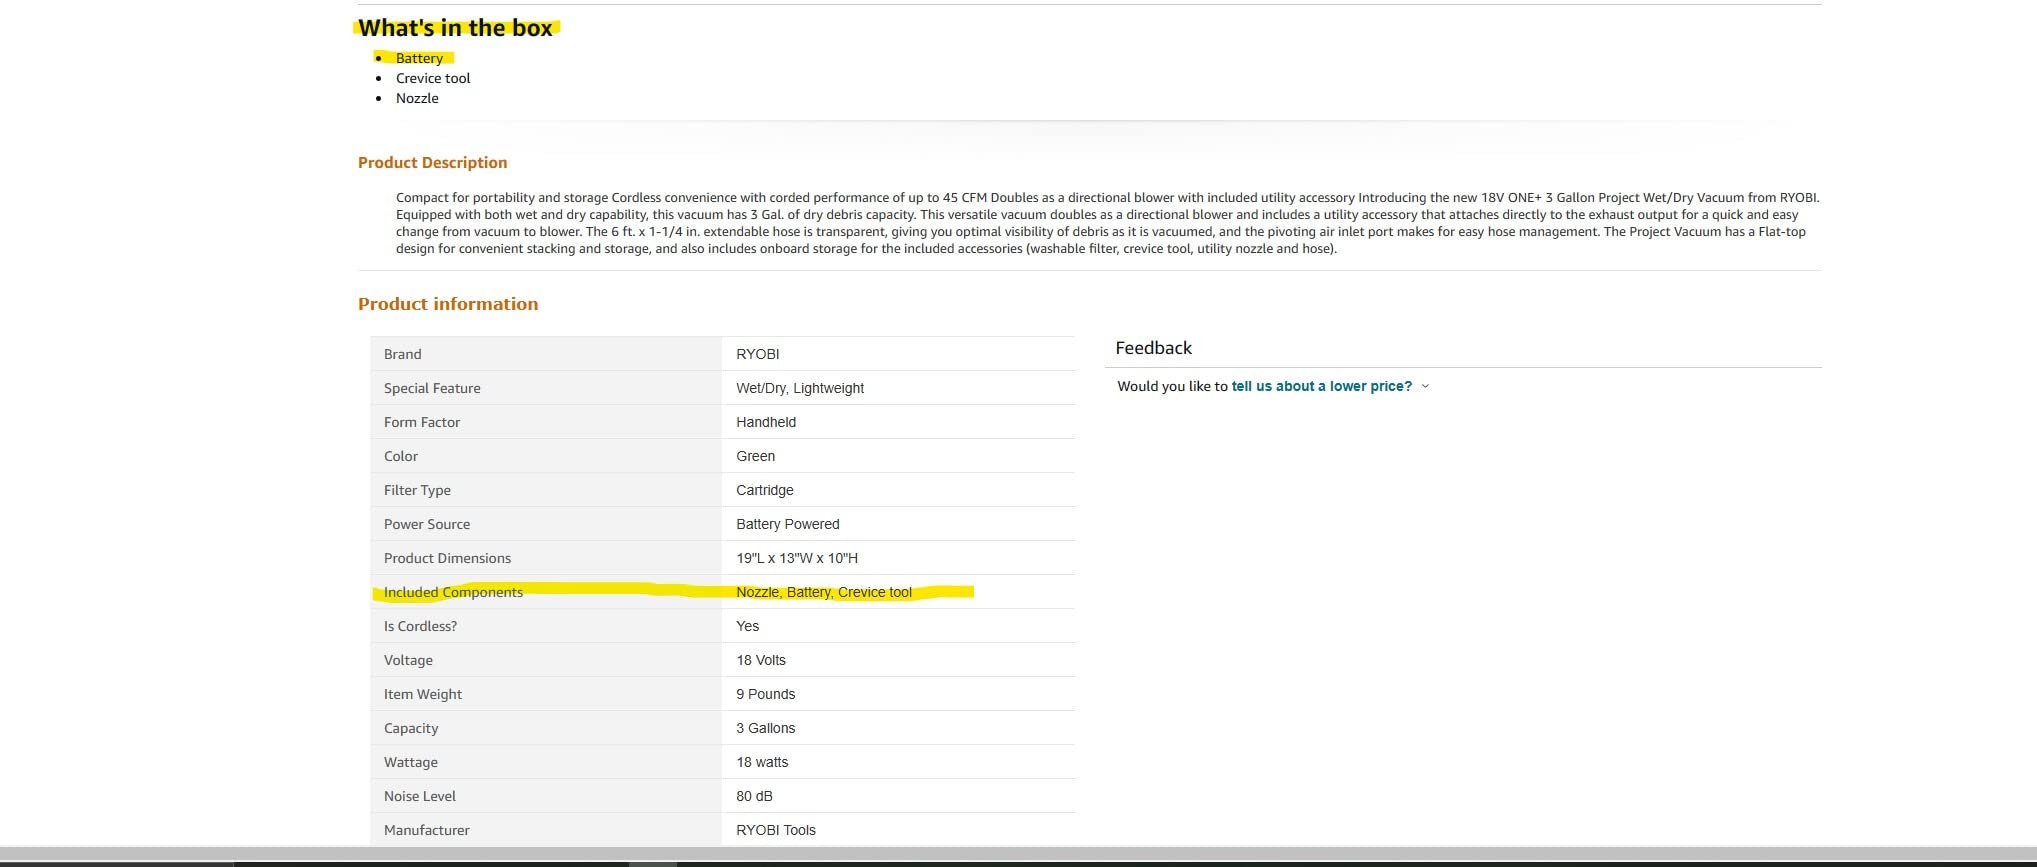Click the "Is Cordless?" row label

(420, 626)
